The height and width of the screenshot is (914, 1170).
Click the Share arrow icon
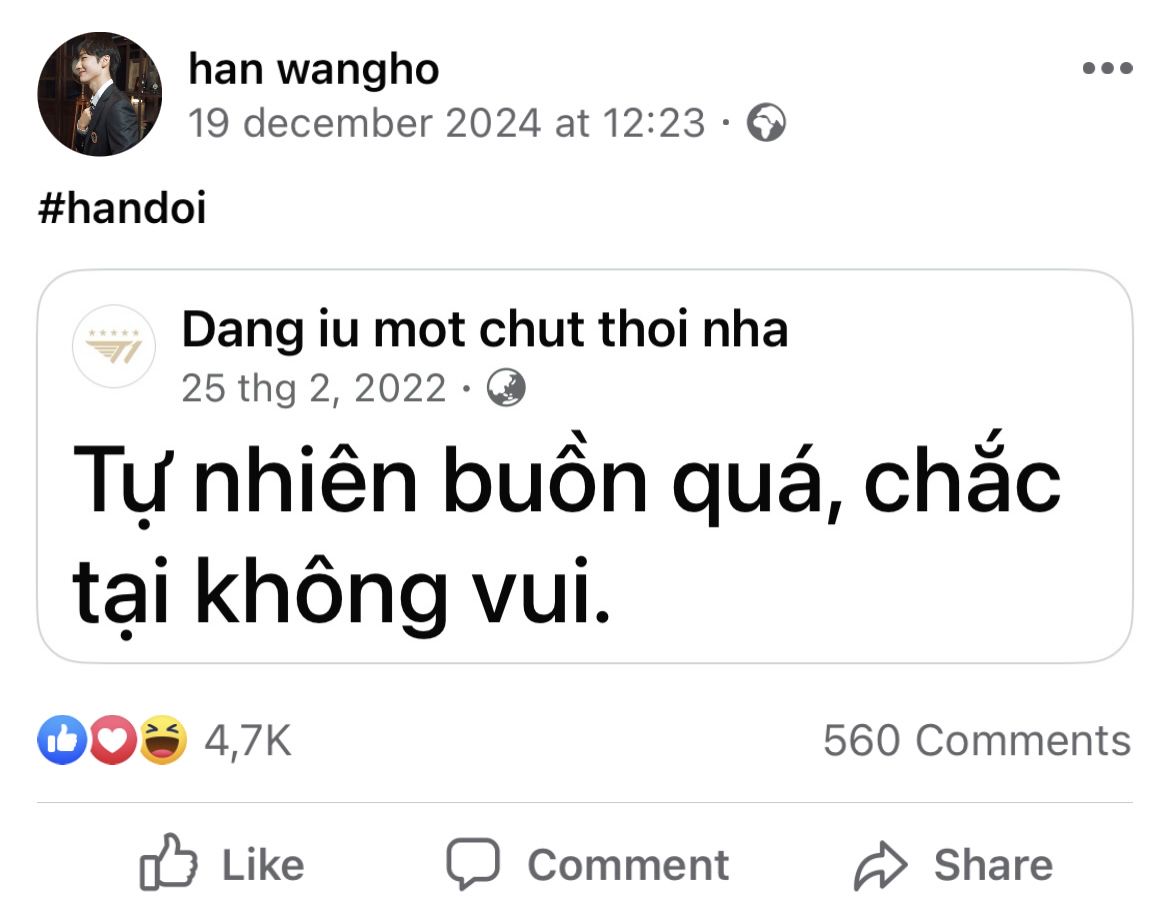coord(880,865)
